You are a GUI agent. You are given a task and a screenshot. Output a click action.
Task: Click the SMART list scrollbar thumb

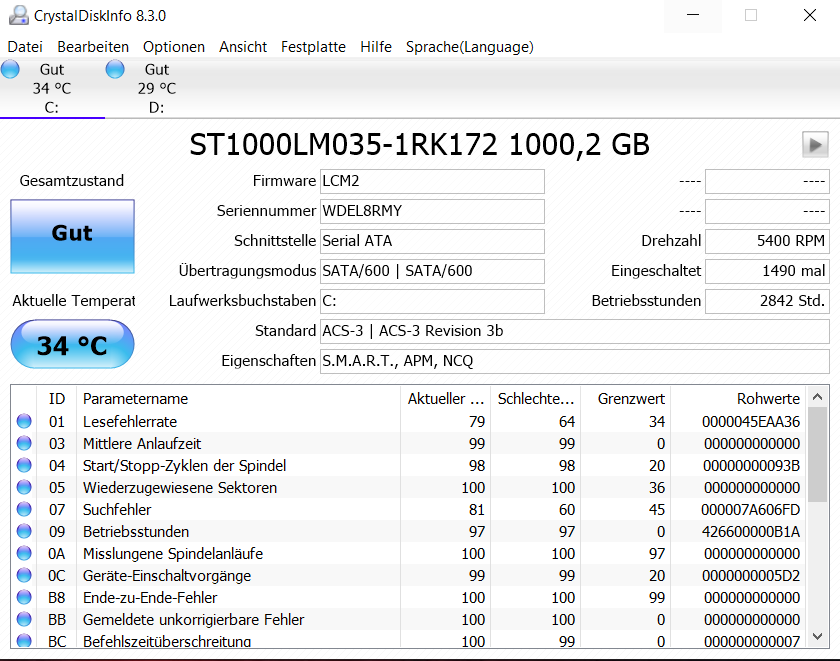click(x=818, y=454)
